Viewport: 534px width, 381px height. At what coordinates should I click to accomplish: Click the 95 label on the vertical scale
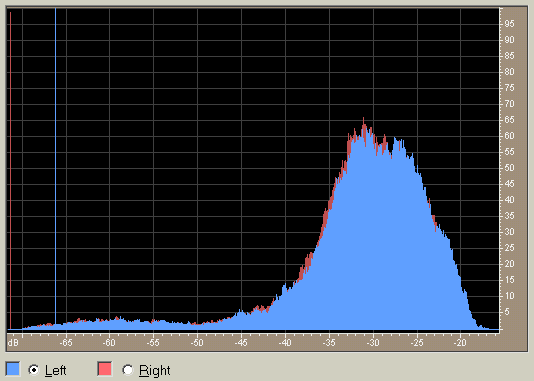click(509, 24)
